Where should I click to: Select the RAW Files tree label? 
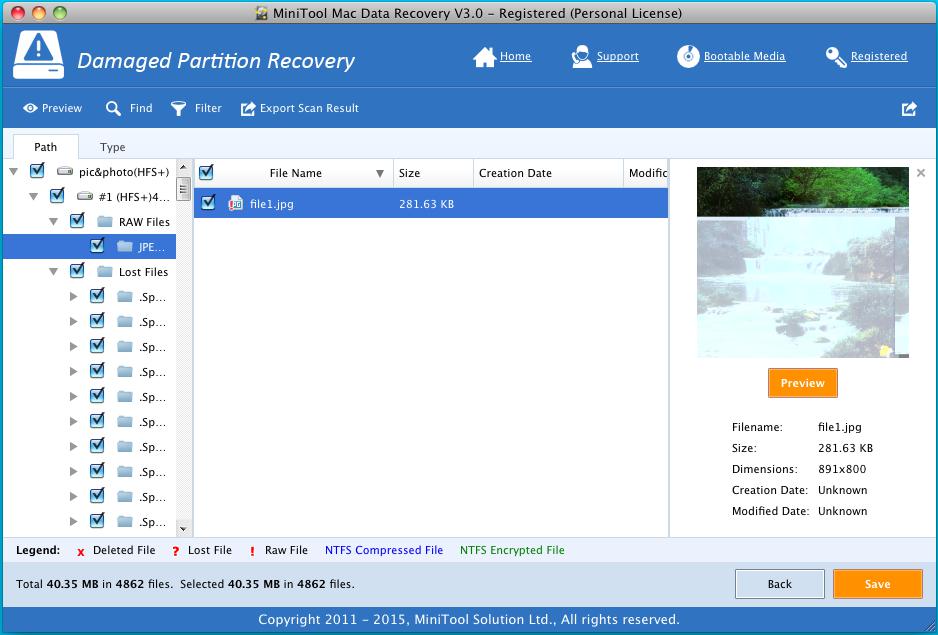pyautogui.click(x=144, y=222)
